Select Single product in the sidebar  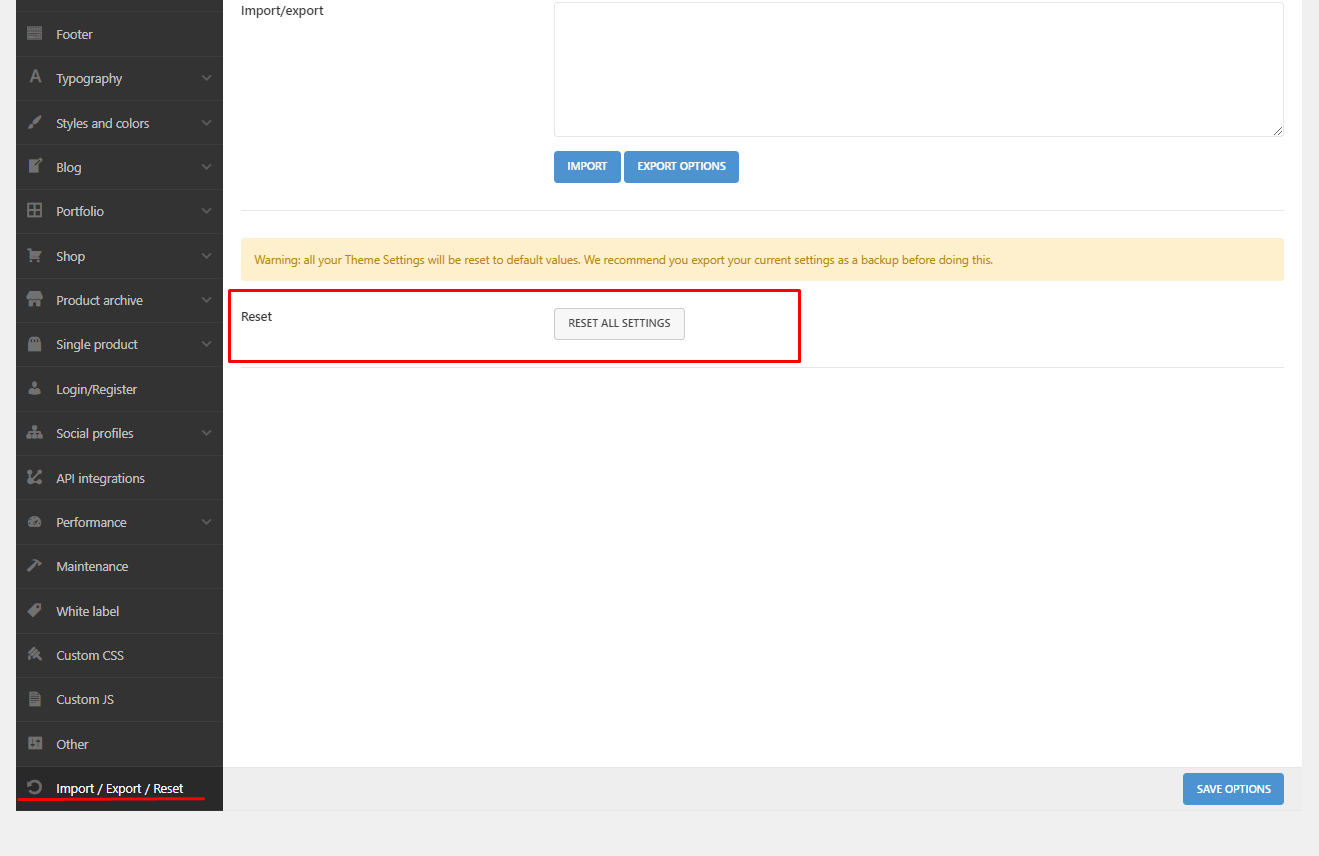119,344
